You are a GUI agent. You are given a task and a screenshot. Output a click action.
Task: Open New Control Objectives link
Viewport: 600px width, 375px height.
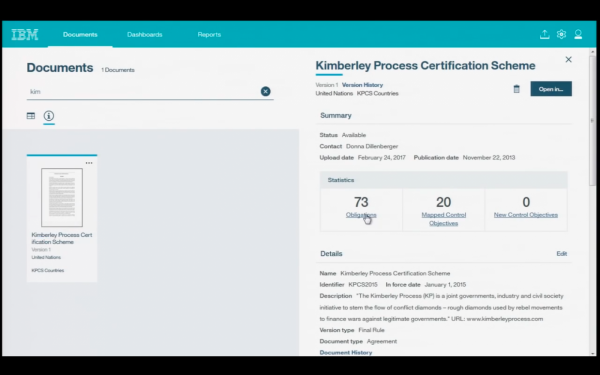point(526,215)
